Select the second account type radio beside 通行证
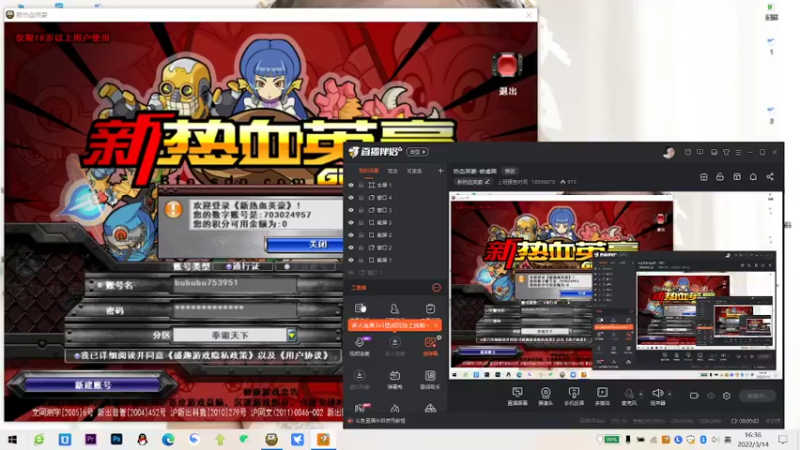The image size is (800, 450). [x=287, y=266]
